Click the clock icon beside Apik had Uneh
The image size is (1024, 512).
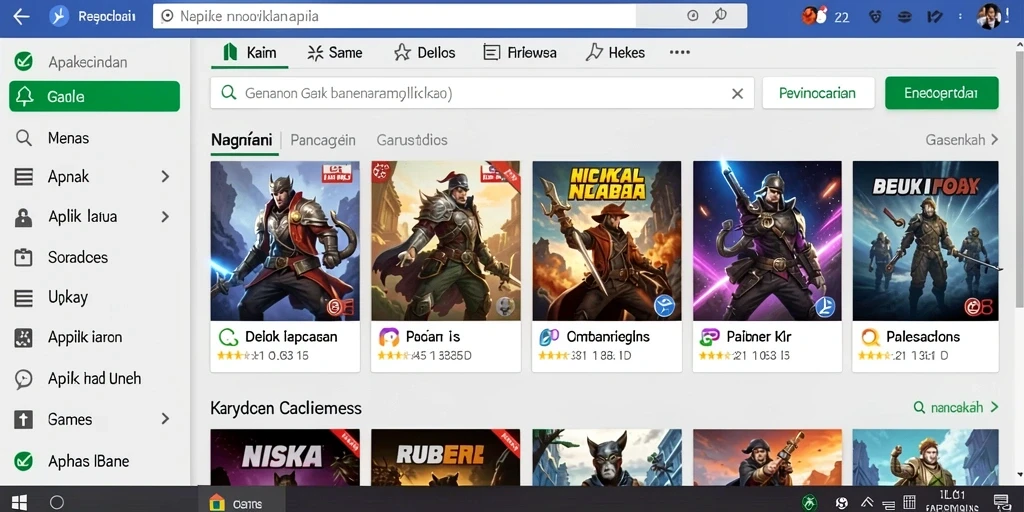click(x=24, y=379)
